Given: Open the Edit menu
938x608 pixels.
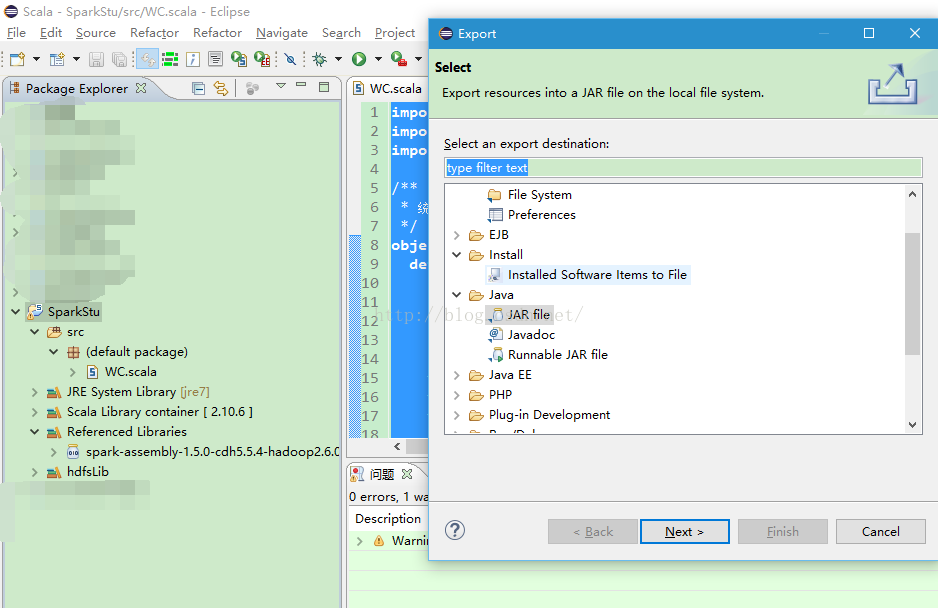Looking at the screenshot, I should 51,33.
